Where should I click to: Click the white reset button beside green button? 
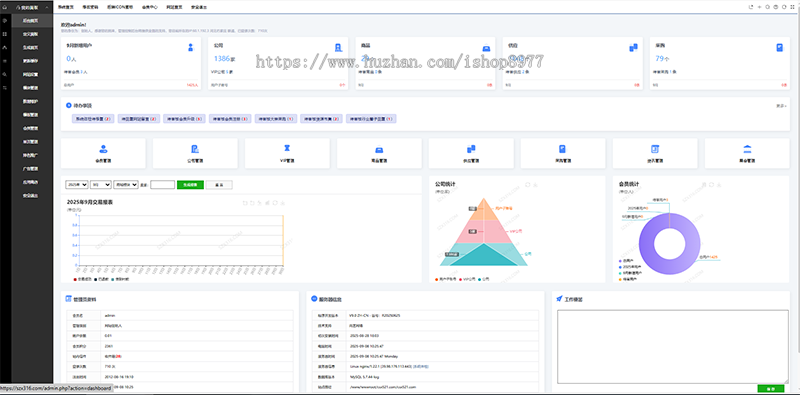click(219, 185)
